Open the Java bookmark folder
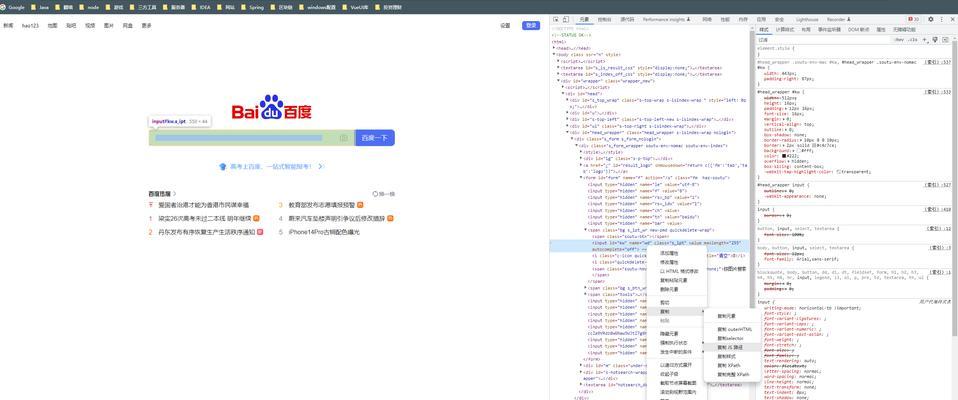This screenshot has width=958, height=400. (x=40, y=7)
